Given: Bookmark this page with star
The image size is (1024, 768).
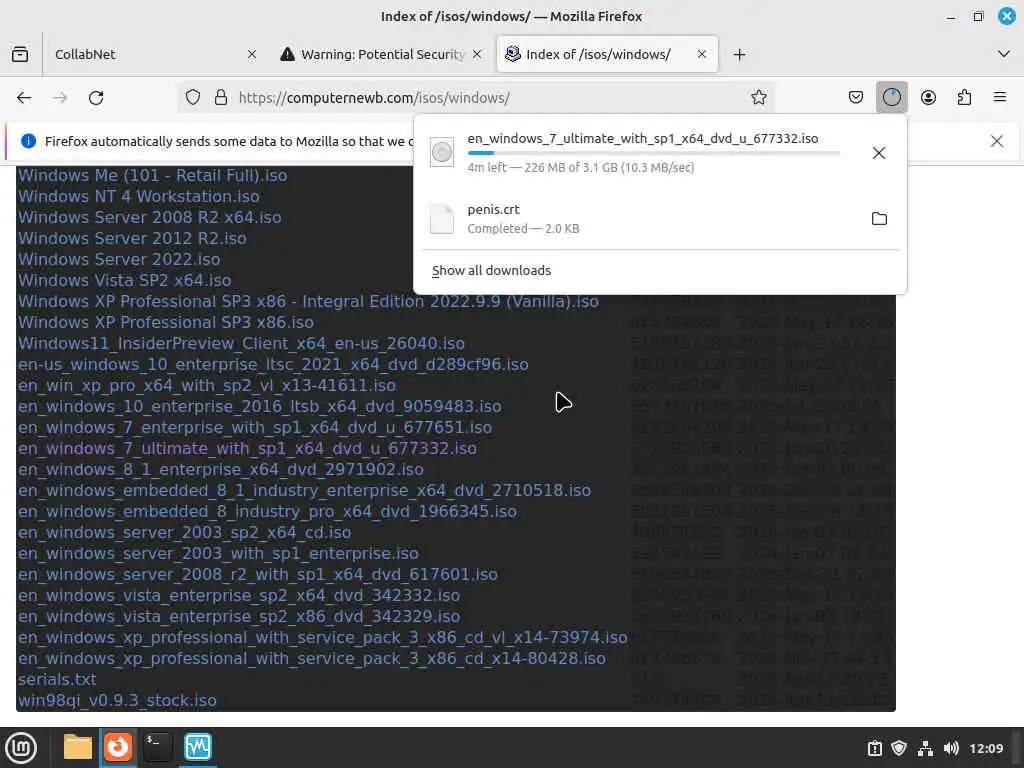Looking at the screenshot, I should [758, 98].
